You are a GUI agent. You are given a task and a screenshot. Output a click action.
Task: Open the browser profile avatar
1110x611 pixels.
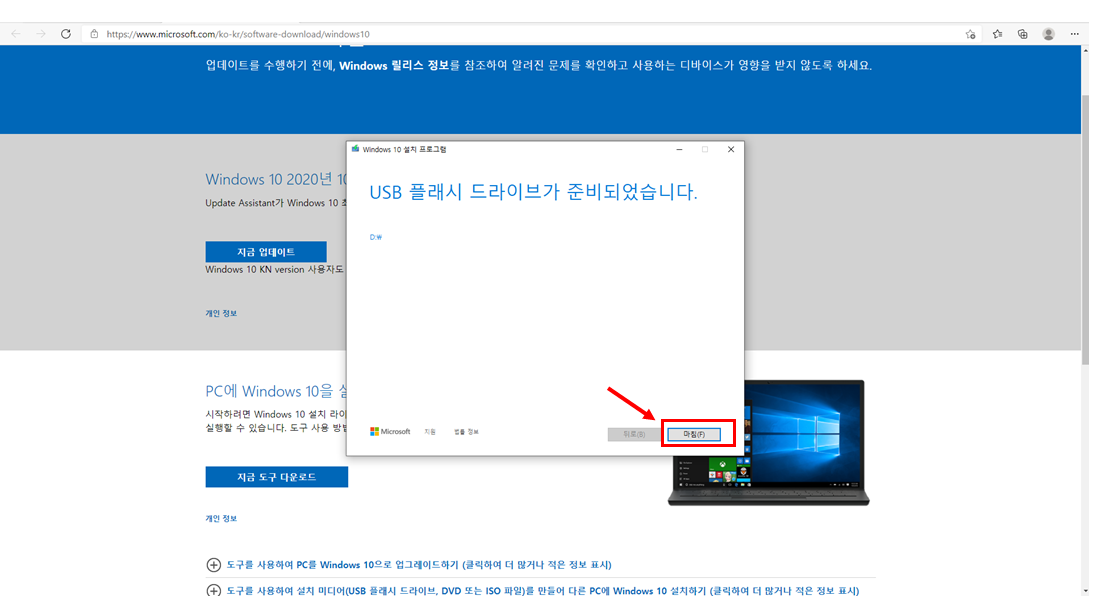pos(1048,34)
